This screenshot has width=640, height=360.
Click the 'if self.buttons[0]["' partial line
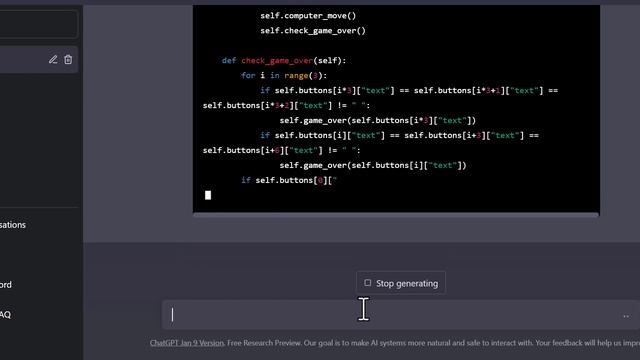(x=289, y=180)
